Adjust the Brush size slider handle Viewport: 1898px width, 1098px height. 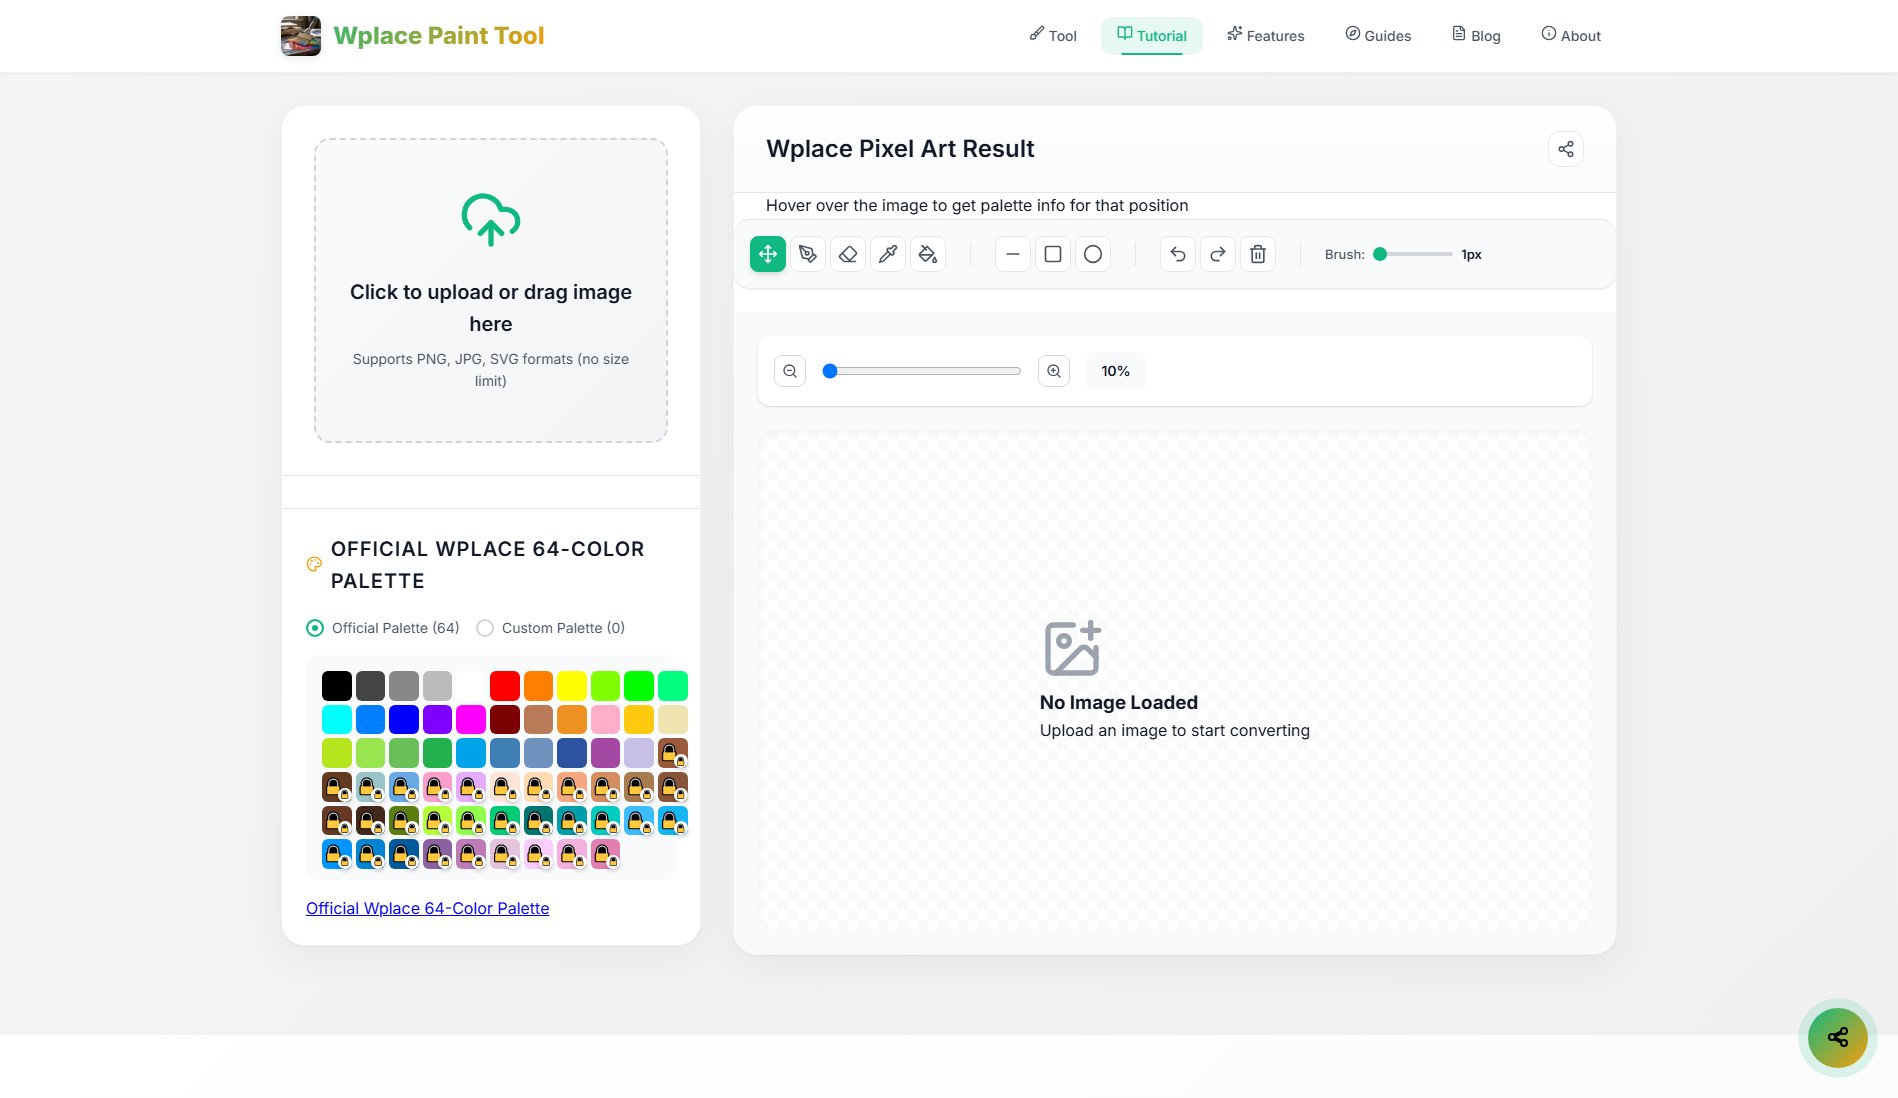click(1380, 254)
